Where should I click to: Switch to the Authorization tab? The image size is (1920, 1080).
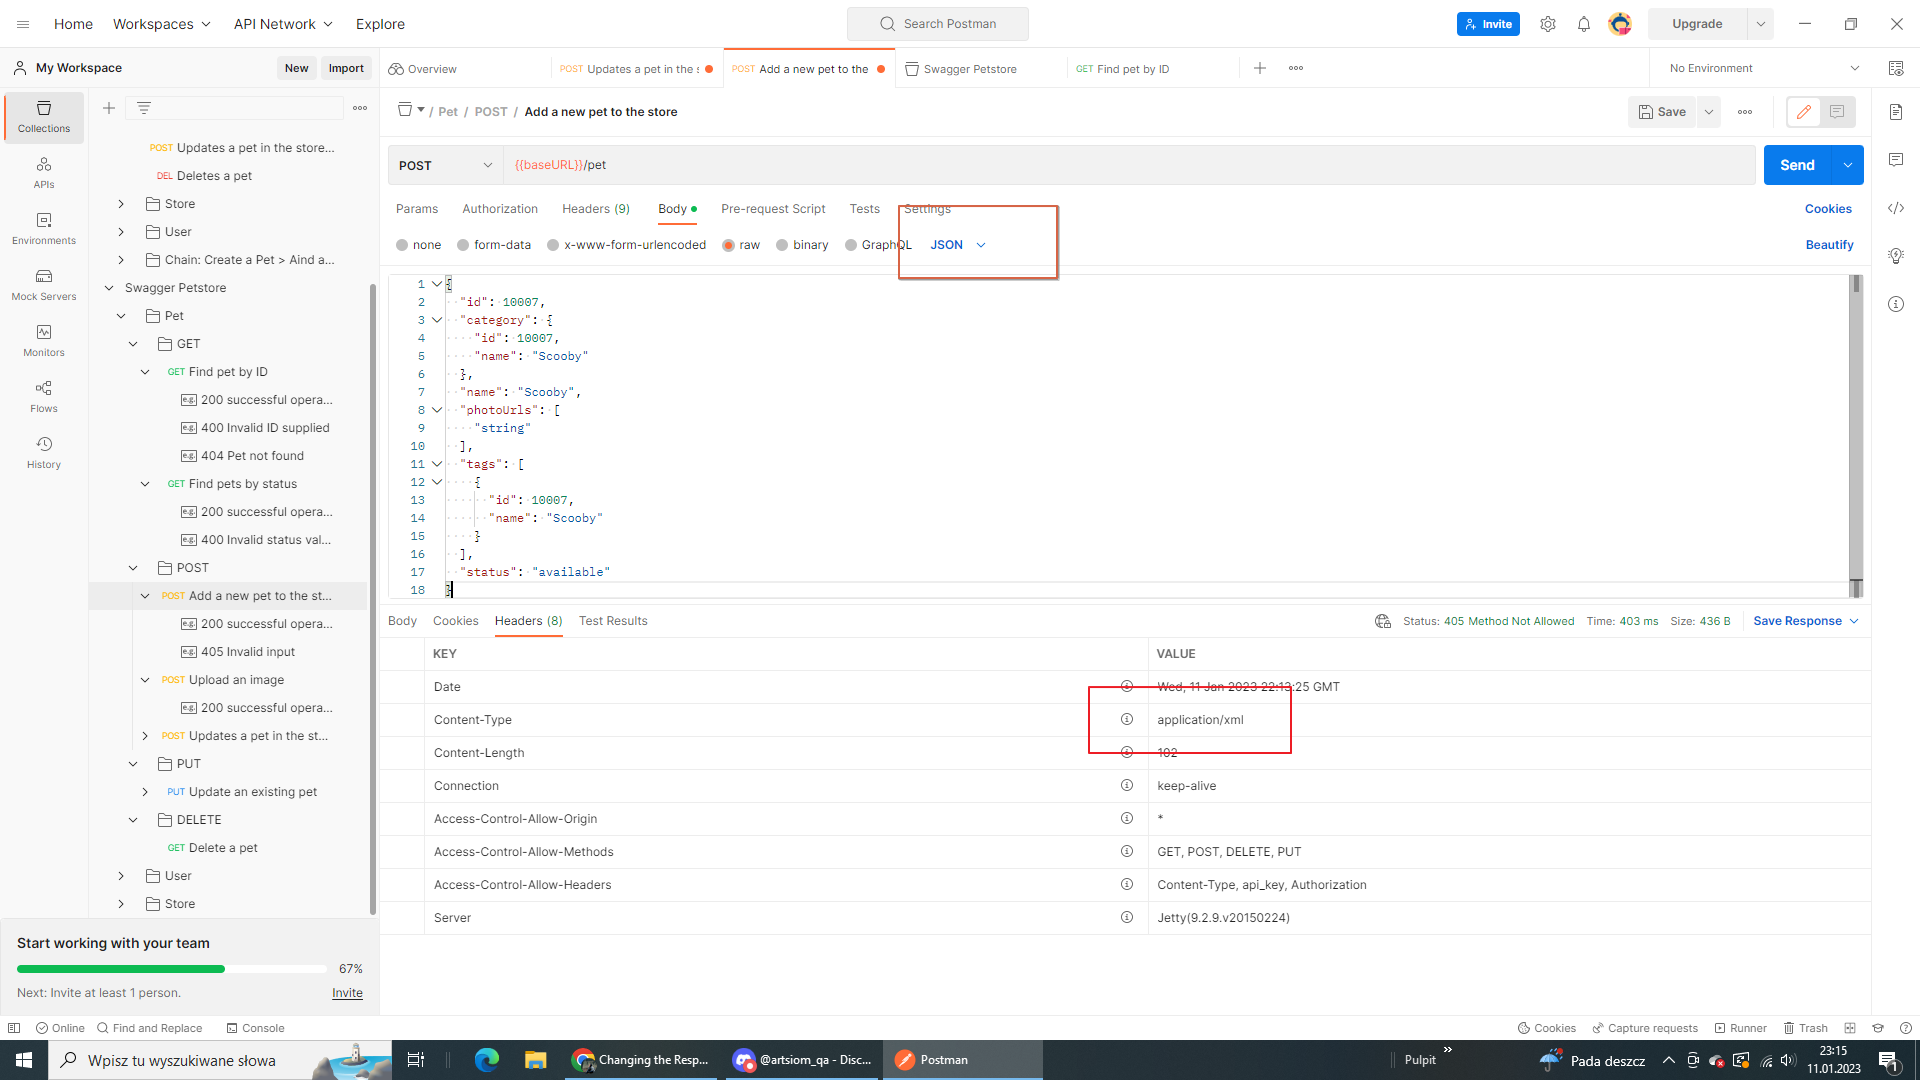(500, 209)
